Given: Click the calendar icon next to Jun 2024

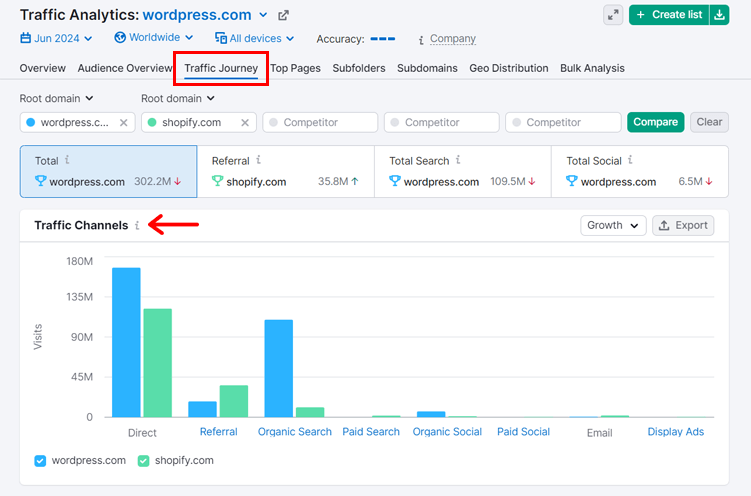Looking at the screenshot, I should tap(25, 38).
